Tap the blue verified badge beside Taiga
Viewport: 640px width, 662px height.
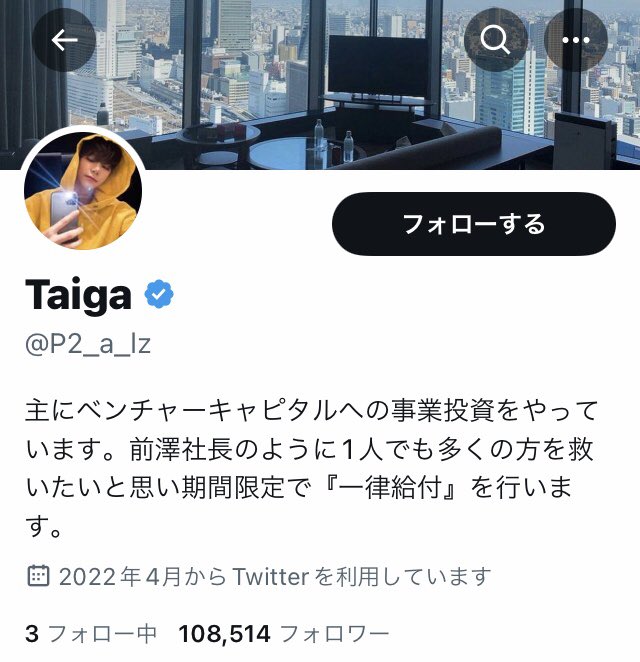pyautogui.click(x=159, y=294)
